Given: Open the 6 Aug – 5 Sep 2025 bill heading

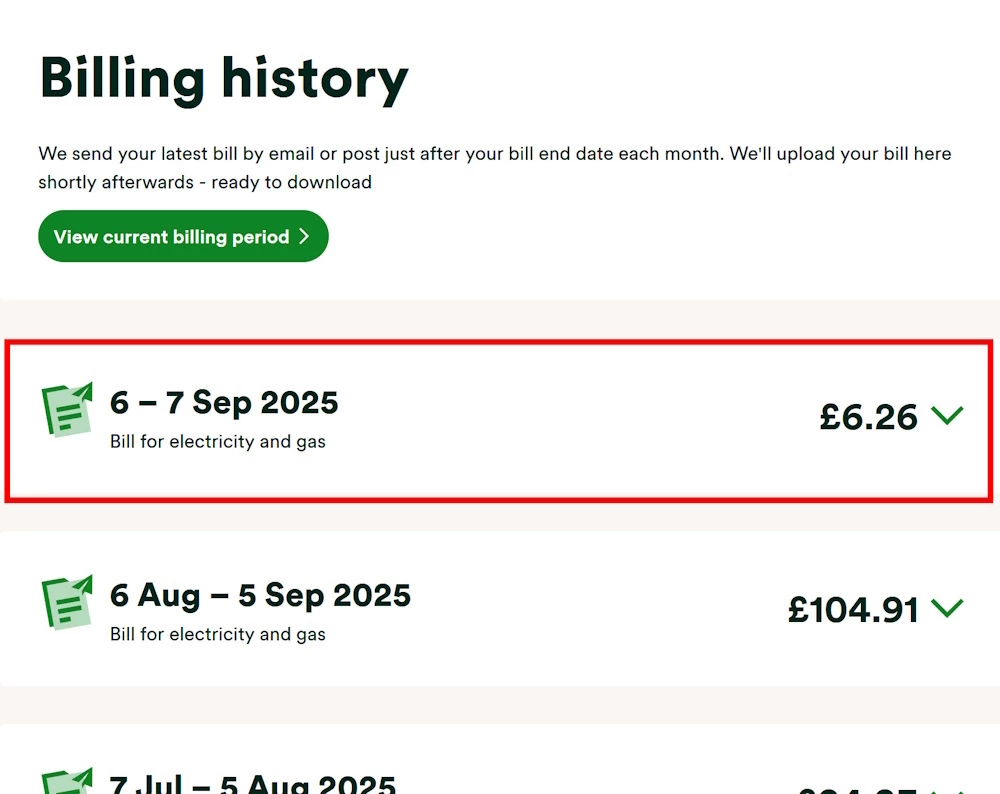Looking at the screenshot, I should tap(260, 596).
